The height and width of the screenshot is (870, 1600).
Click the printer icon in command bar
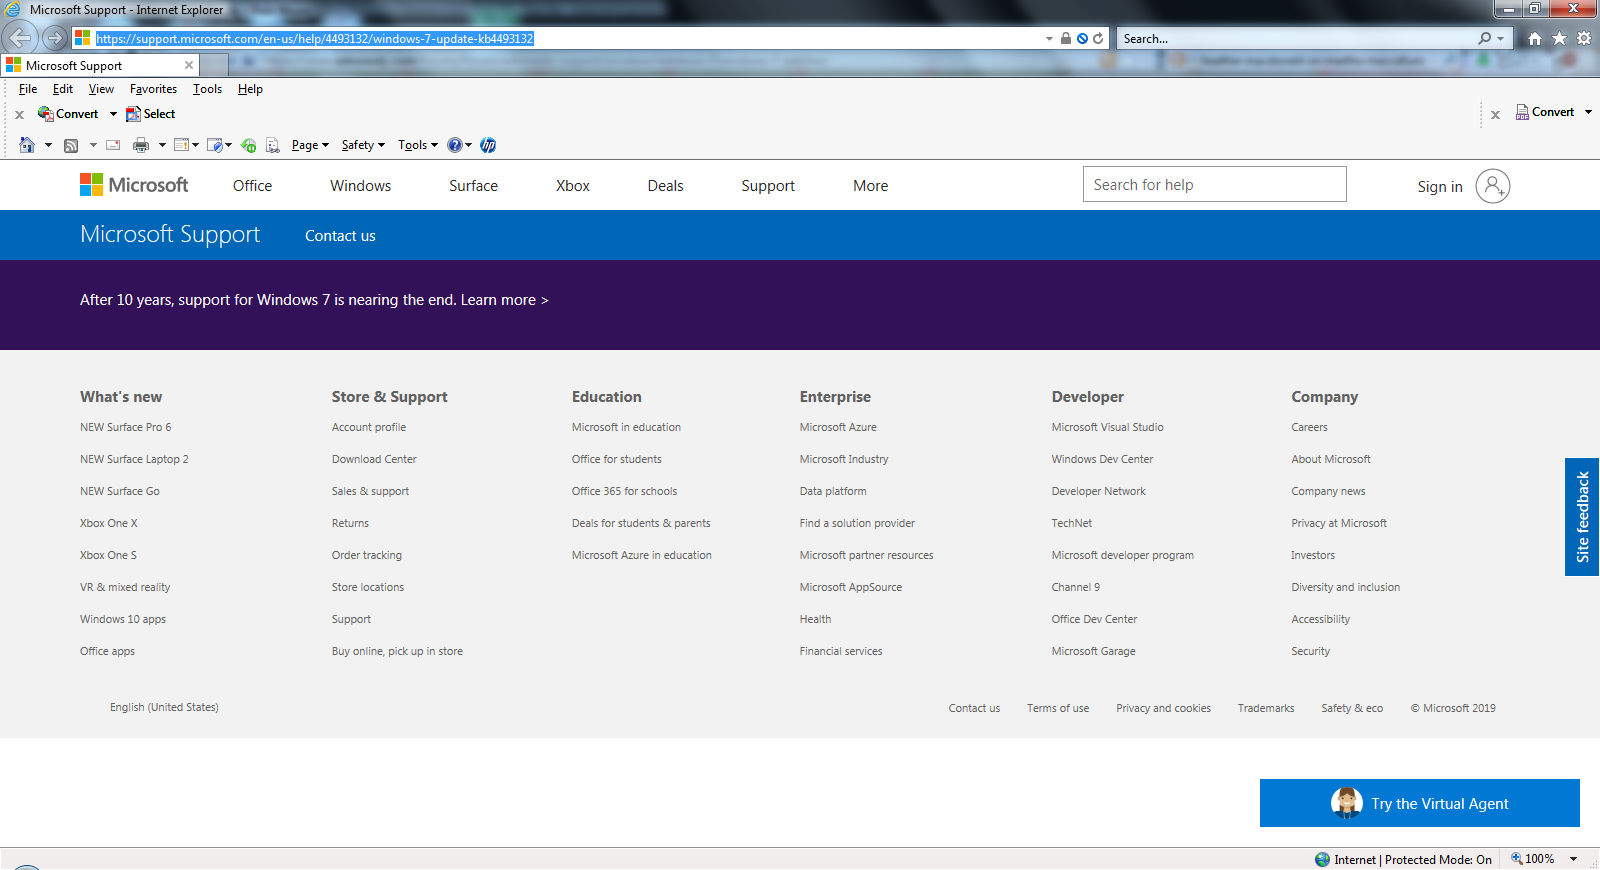tap(141, 145)
